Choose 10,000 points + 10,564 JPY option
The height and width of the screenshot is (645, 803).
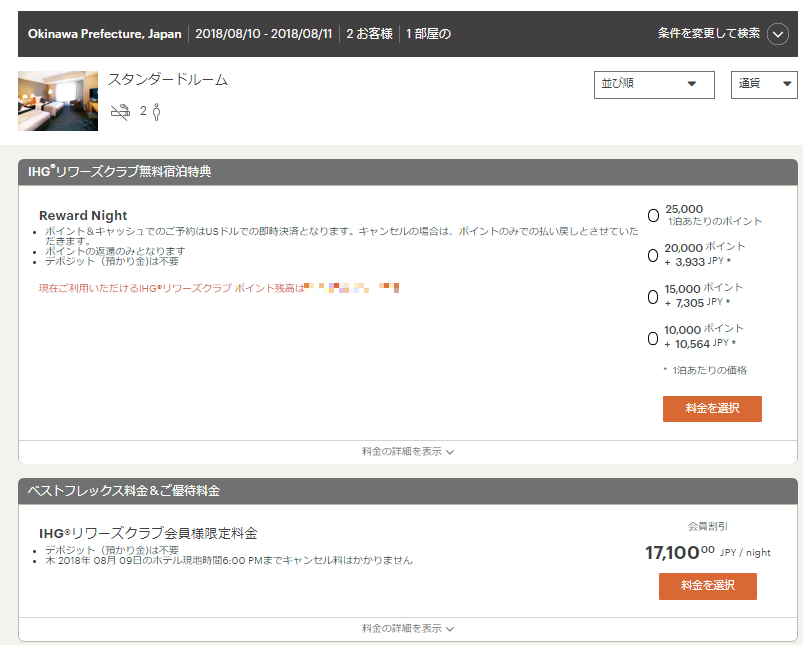click(653, 338)
